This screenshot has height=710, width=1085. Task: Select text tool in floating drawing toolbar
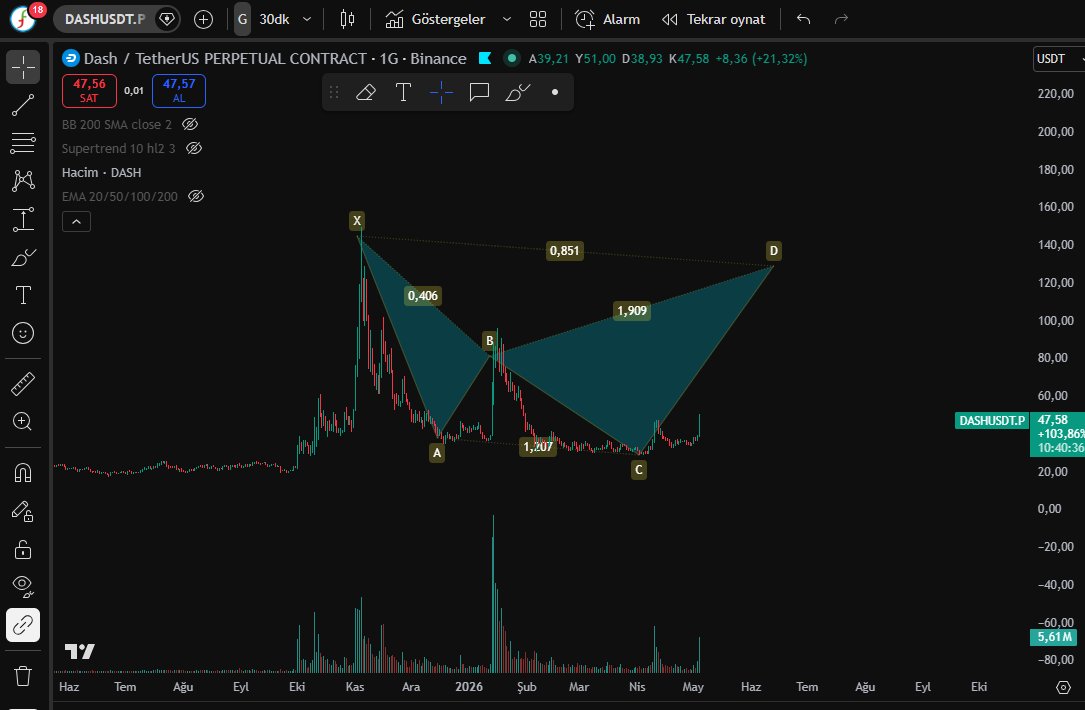tap(403, 92)
